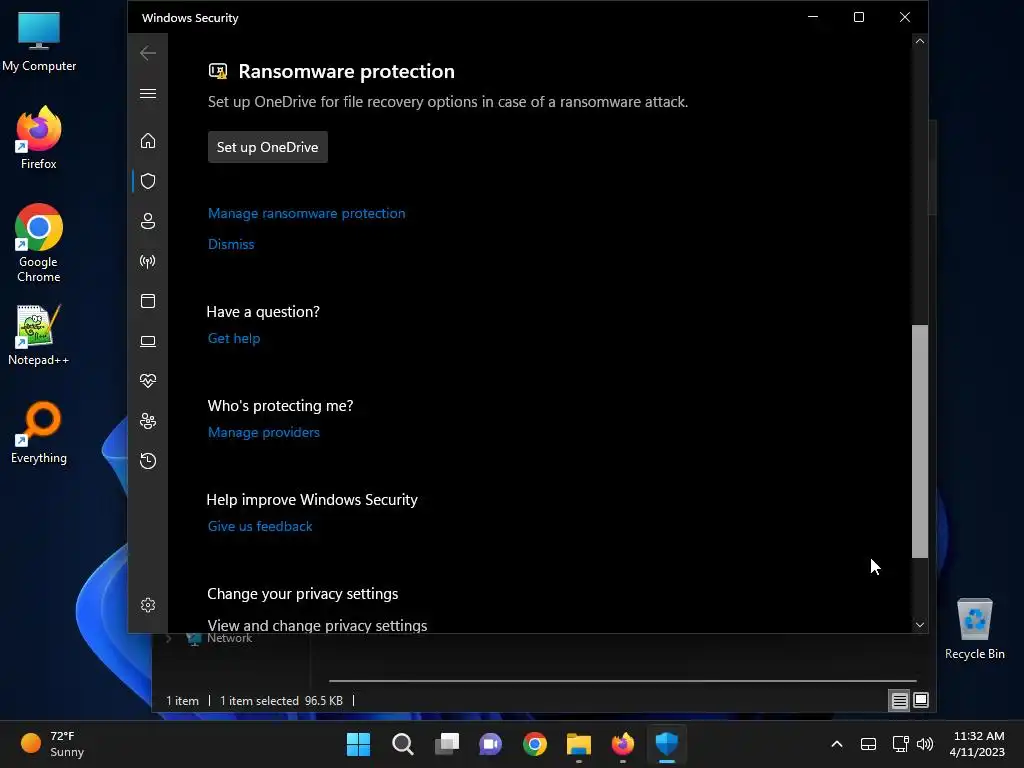1024x768 pixels.
Task: Select the Firefox desktop shortcut
Action: tap(39, 138)
